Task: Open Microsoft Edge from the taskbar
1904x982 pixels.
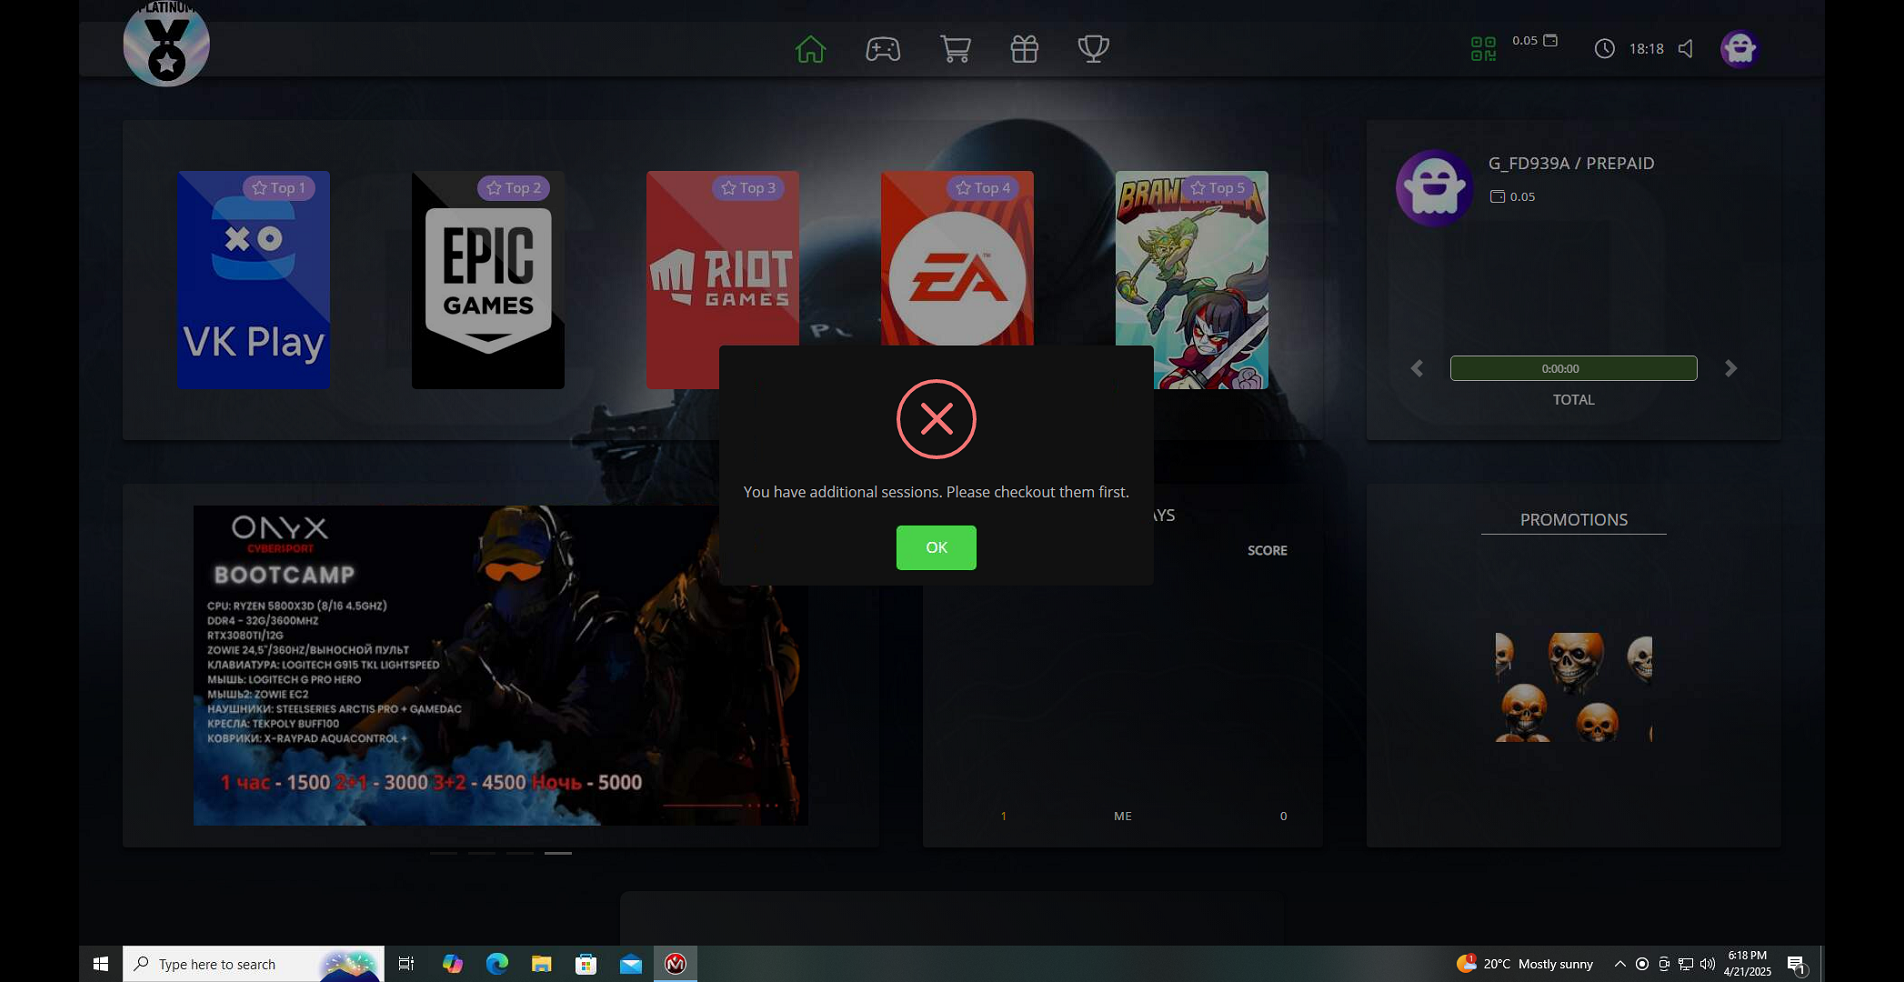Action: [x=497, y=964]
